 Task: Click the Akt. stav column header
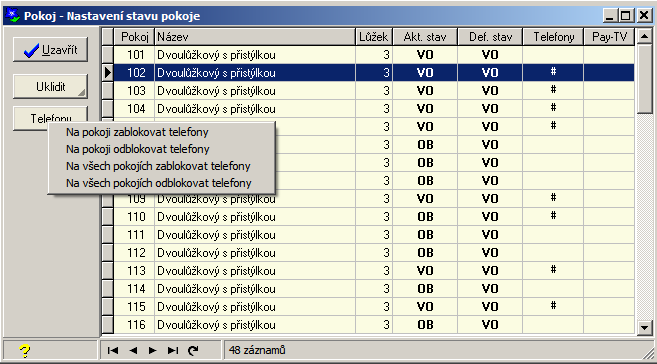click(x=425, y=37)
